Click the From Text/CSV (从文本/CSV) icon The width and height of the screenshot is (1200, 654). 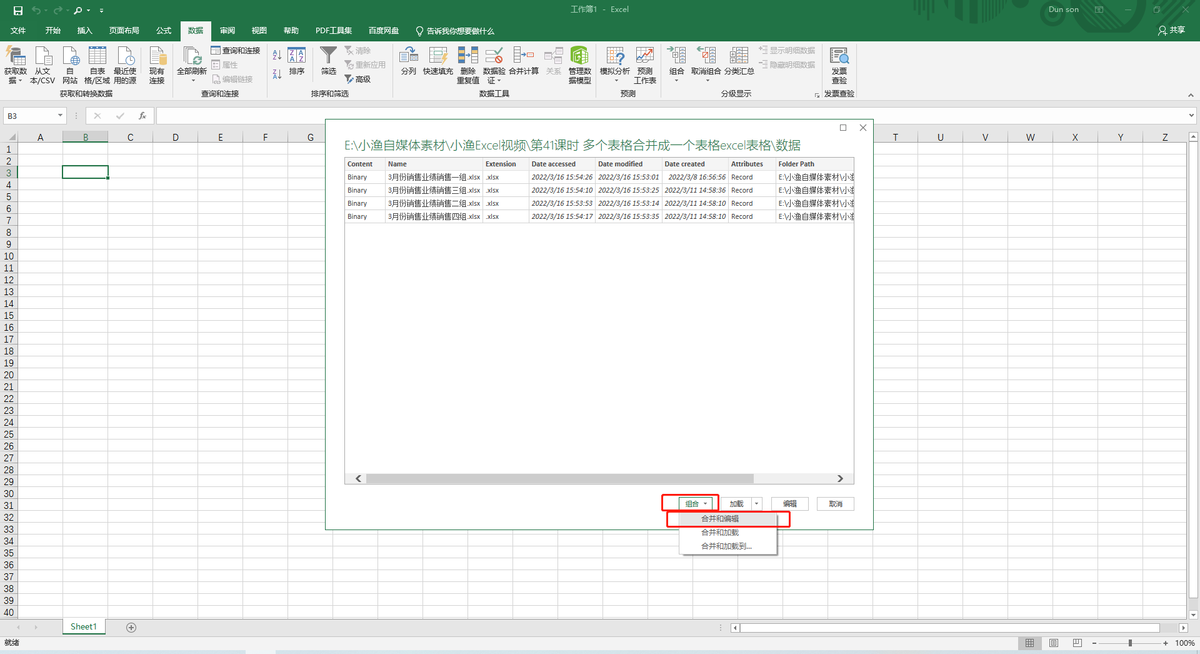[x=43, y=57]
